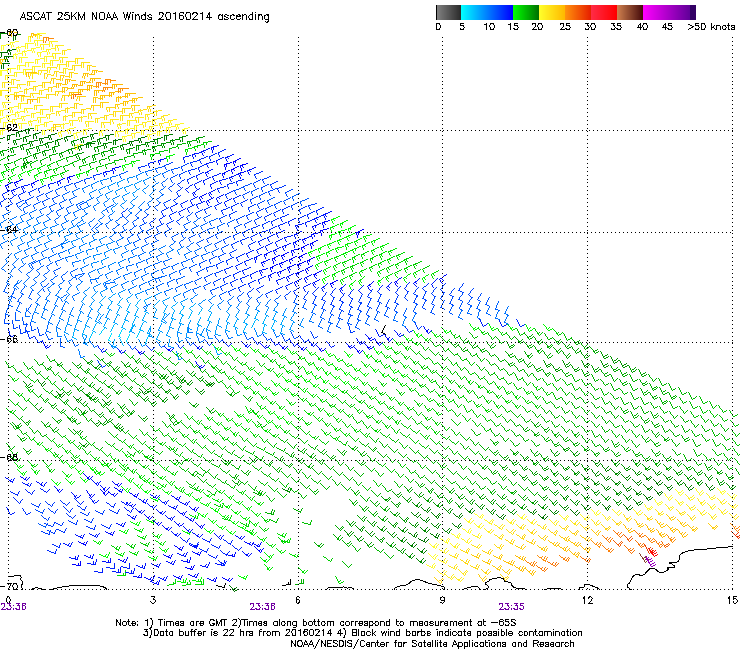Click the "-64" latitude axis label
740x650 pixels.
pos(9,229)
